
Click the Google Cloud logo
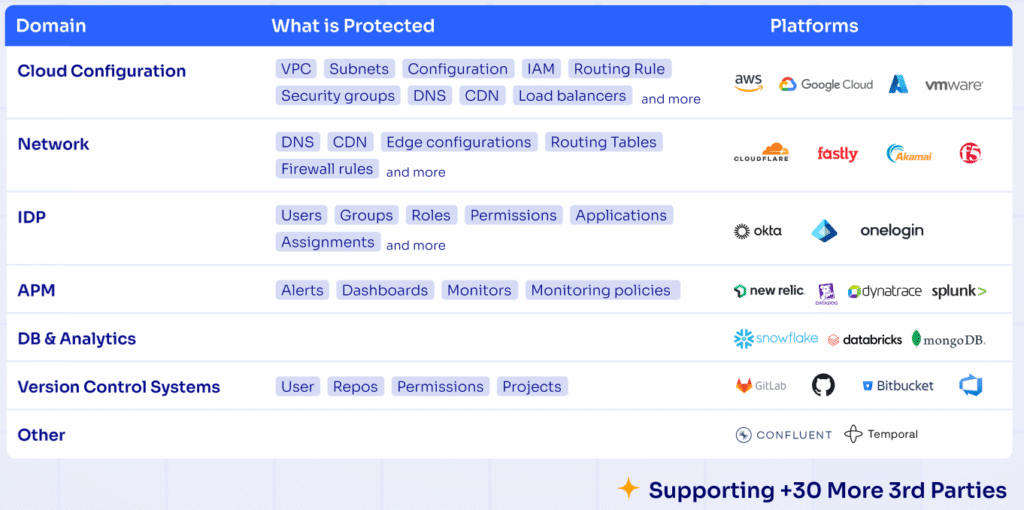pos(826,85)
